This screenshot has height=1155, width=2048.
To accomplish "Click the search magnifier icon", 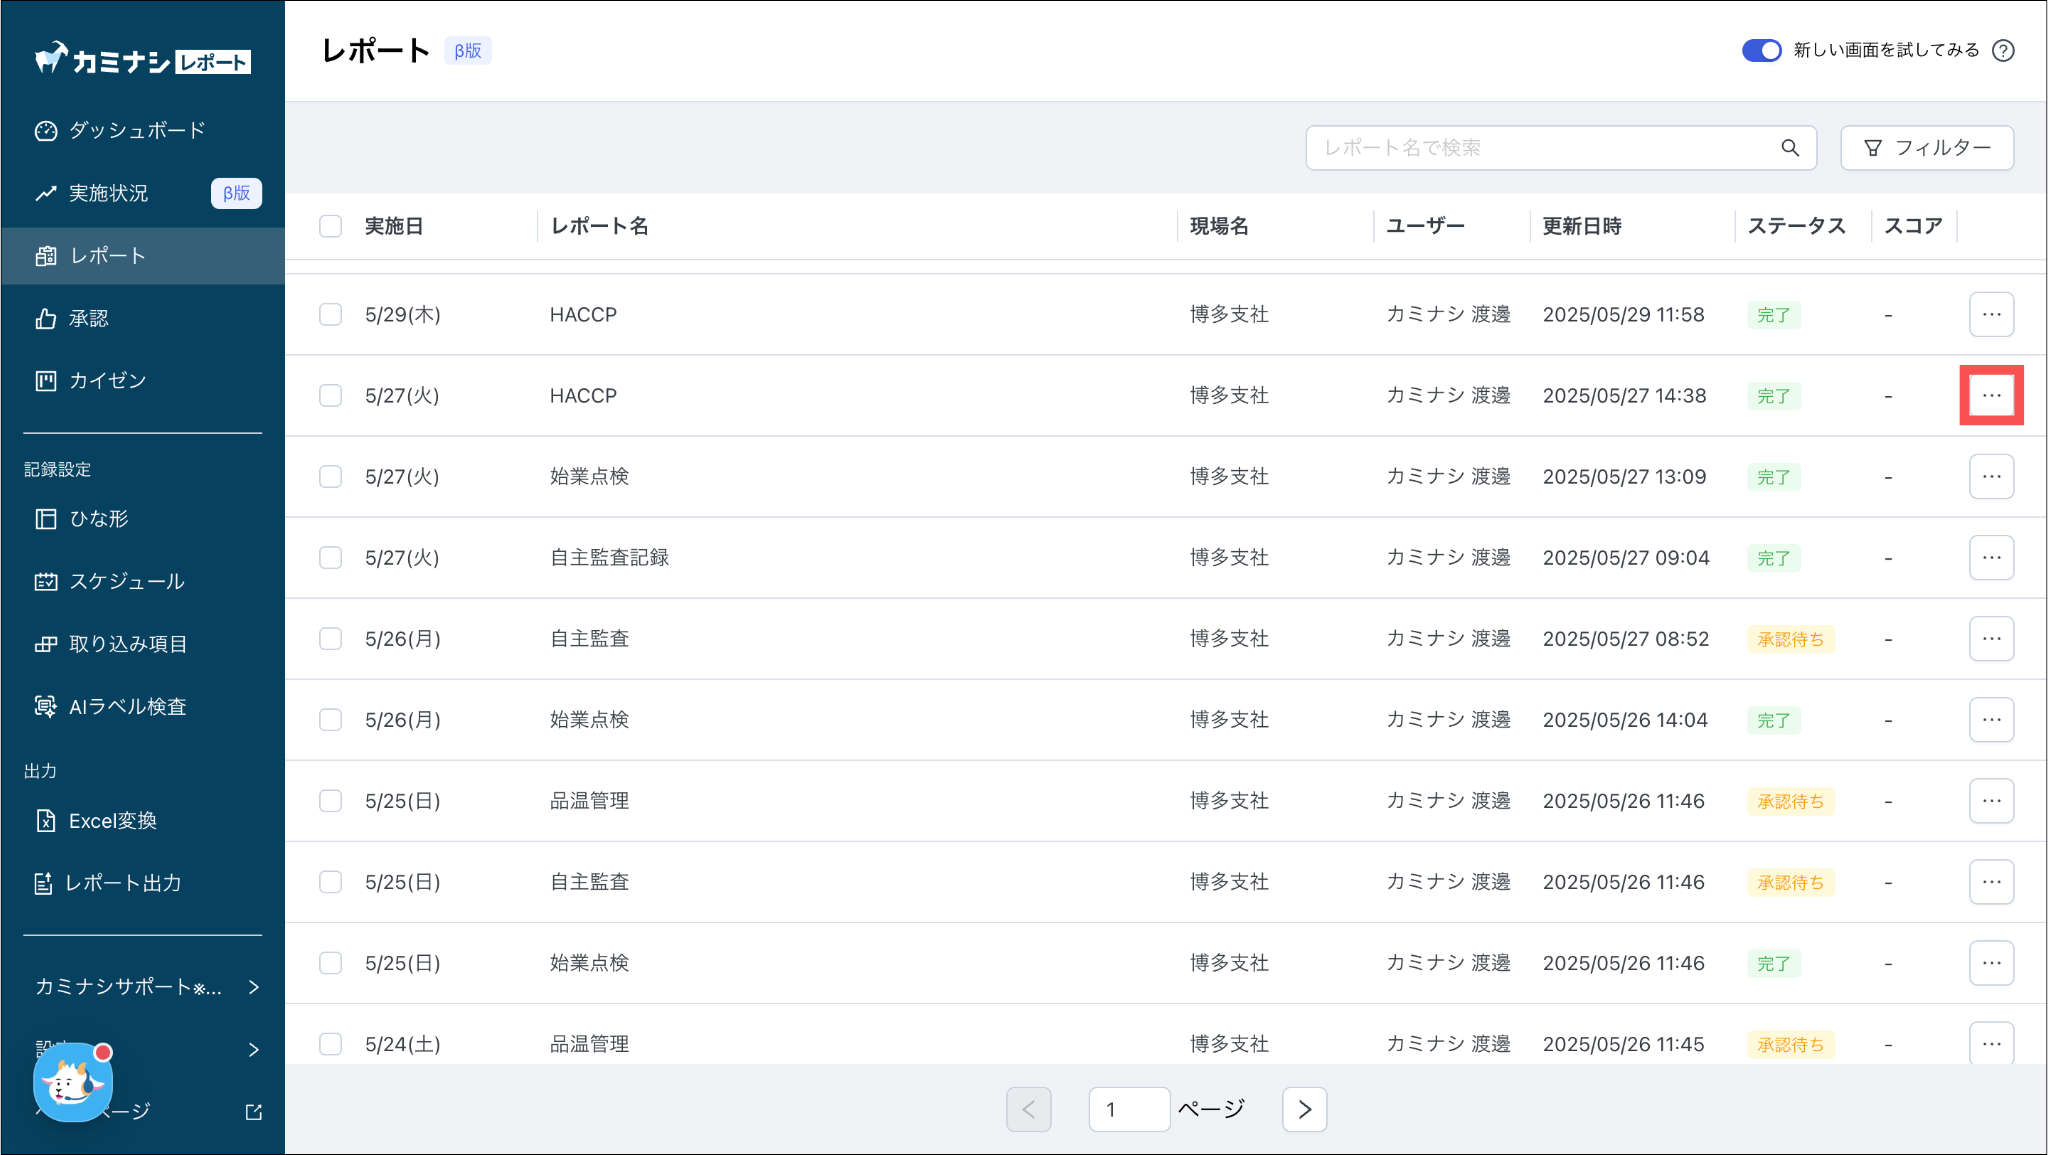I will 1790,148.
